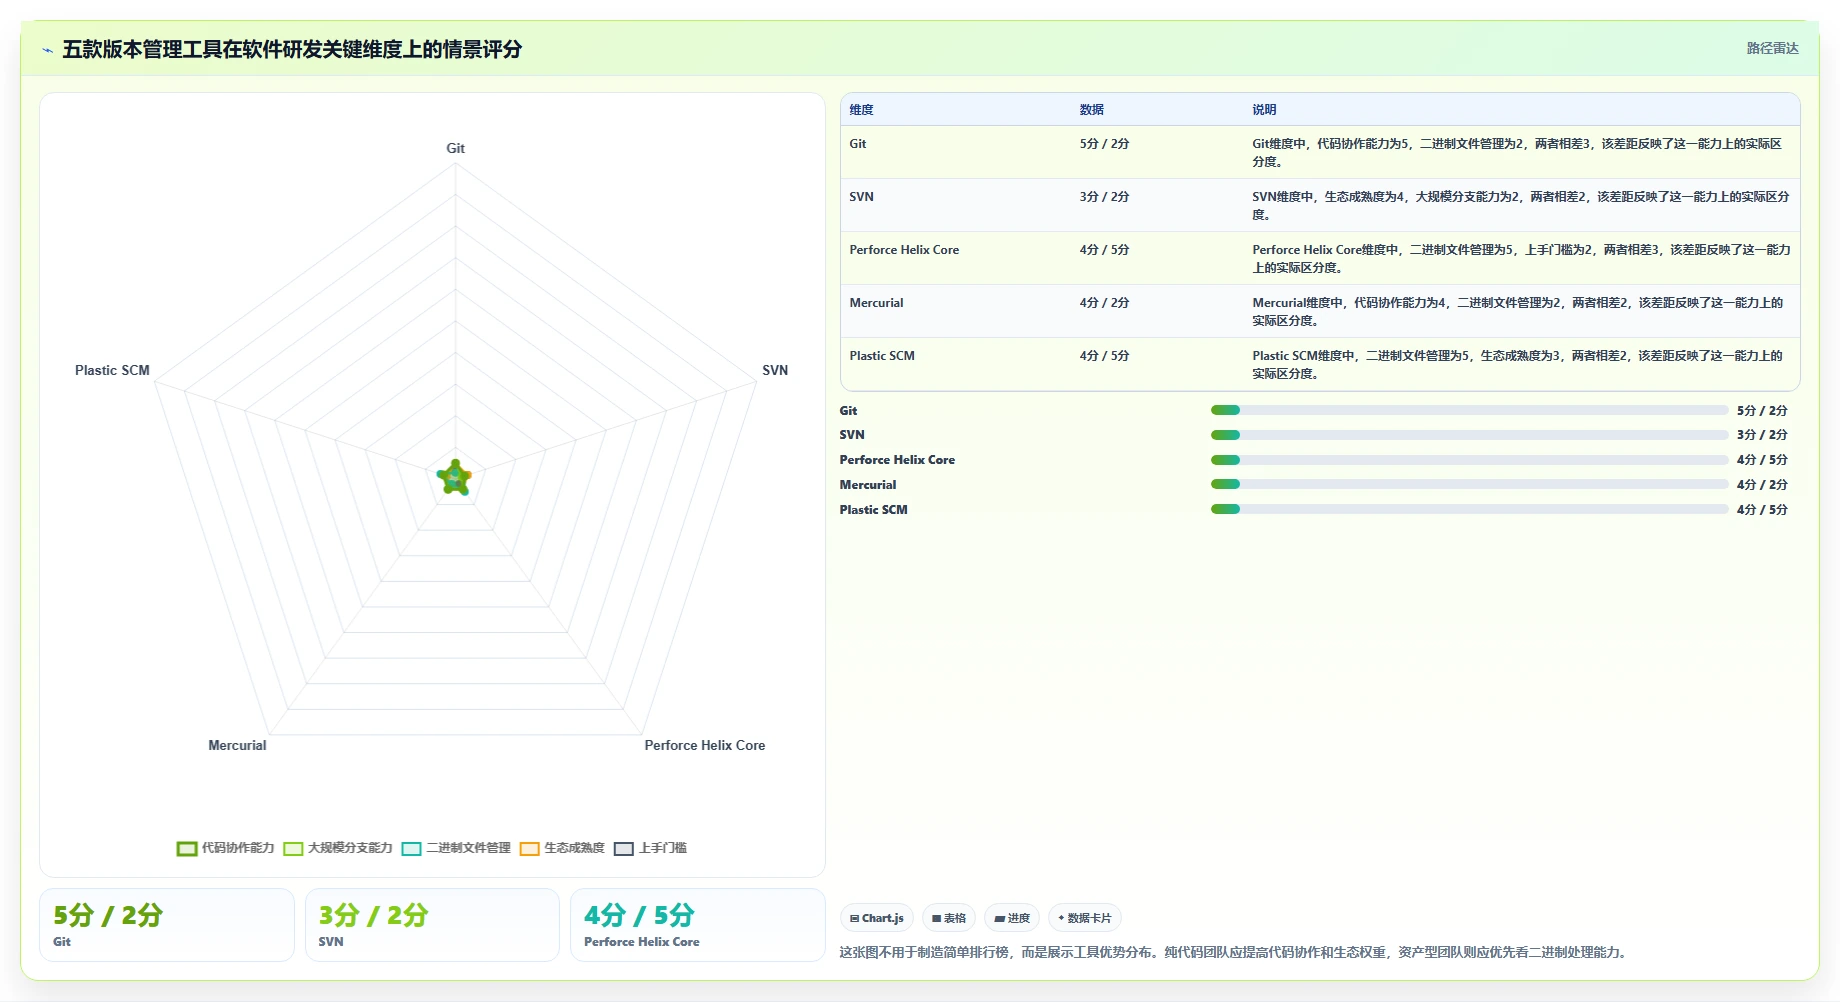The width and height of the screenshot is (1840, 1002).
Task: Click Perforce Helix Core axis label on the radar chart
Action: (x=705, y=745)
